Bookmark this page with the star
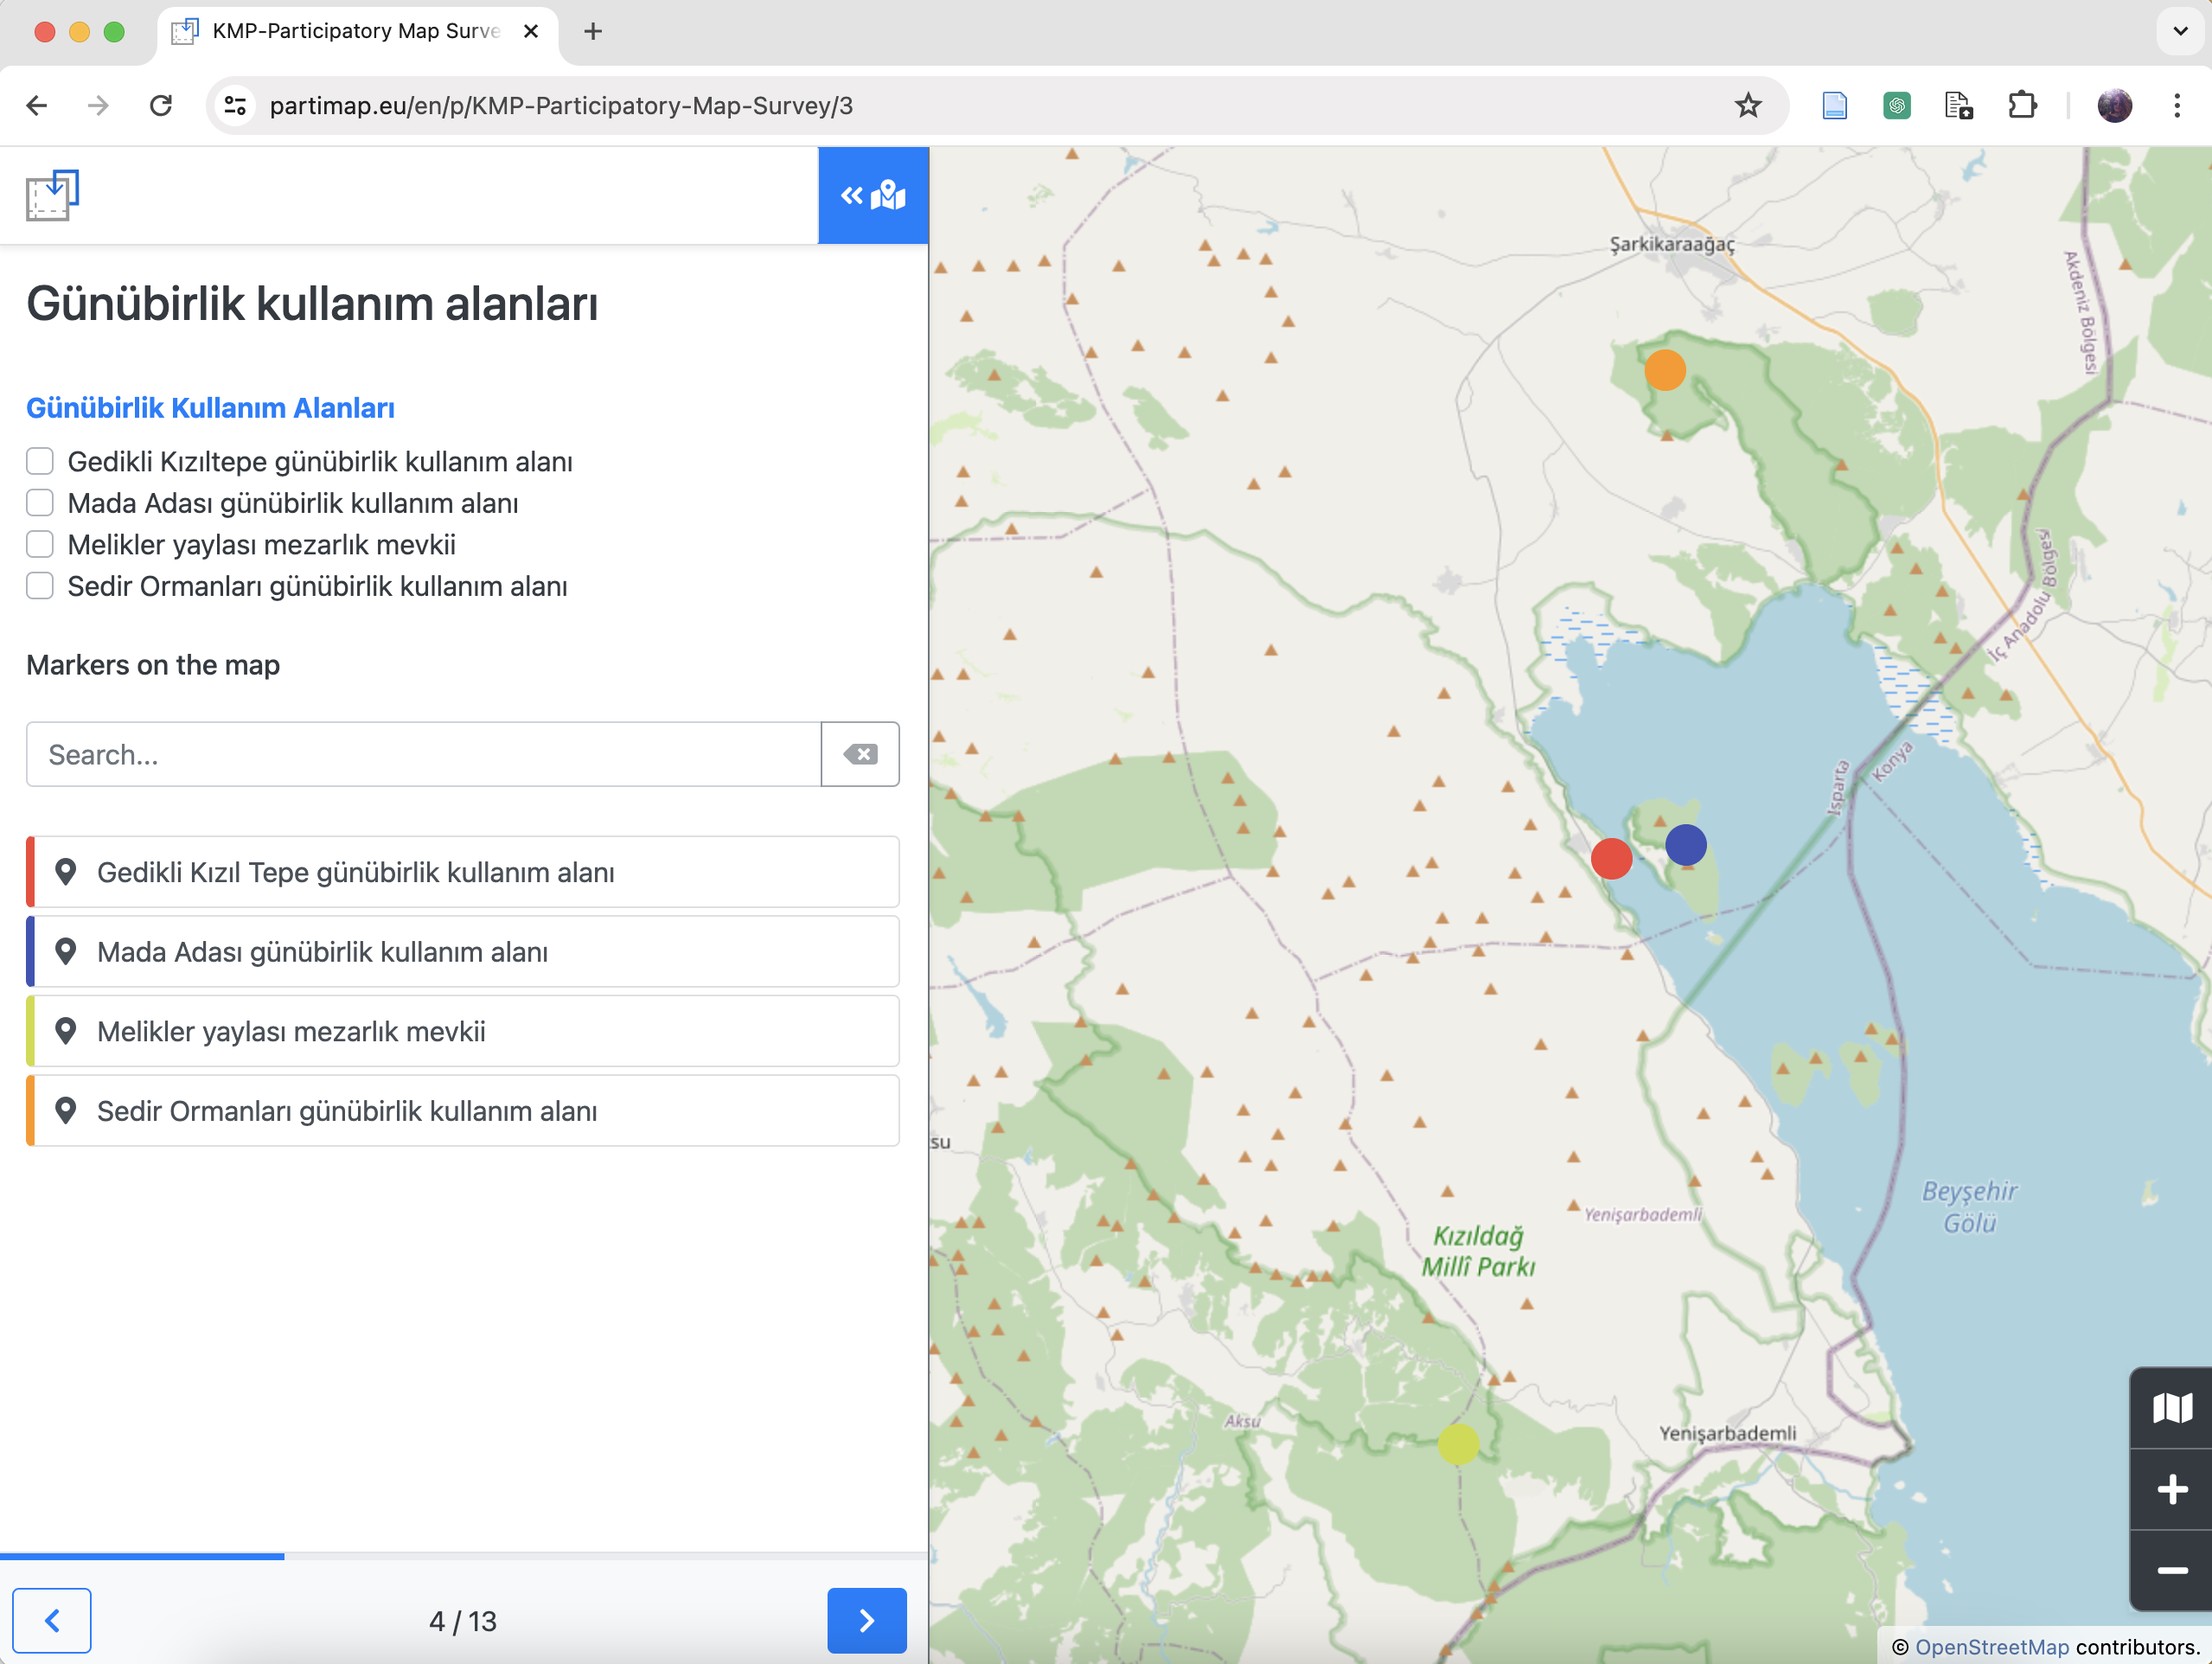 pos(1747,105)
